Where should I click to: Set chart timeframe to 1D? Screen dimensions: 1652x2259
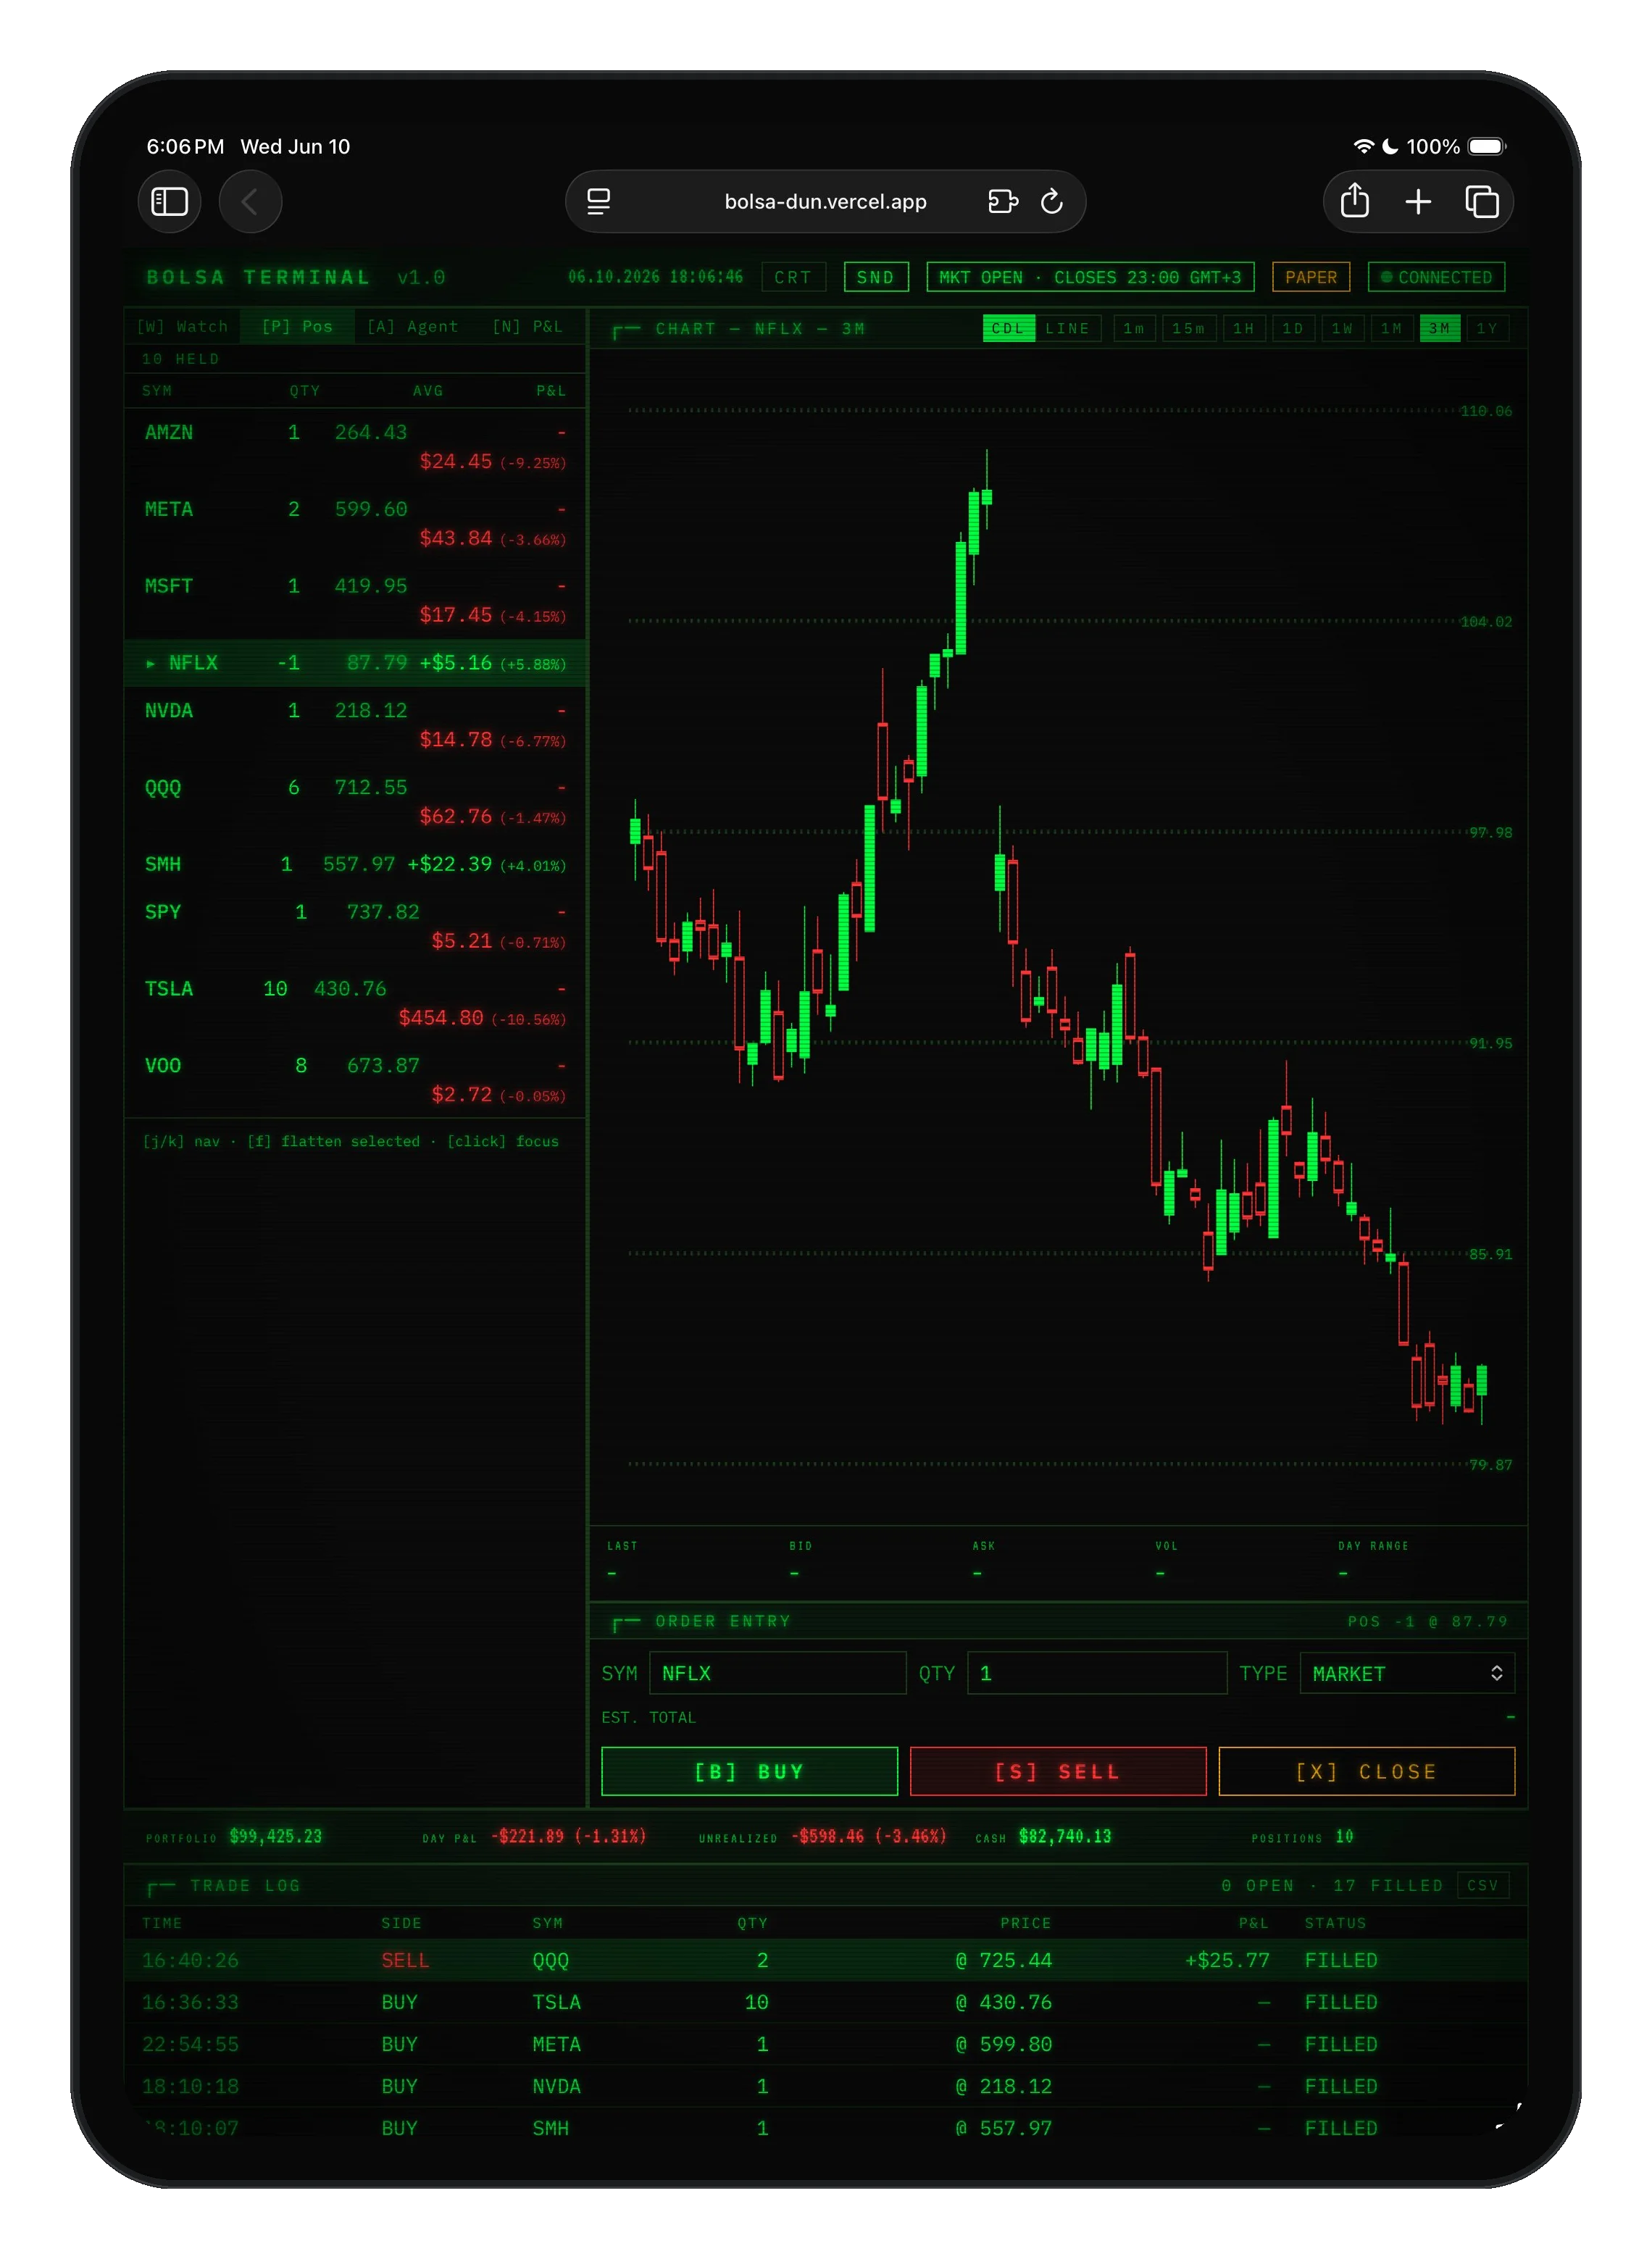pyautogui.click(x=1293, y=328)
